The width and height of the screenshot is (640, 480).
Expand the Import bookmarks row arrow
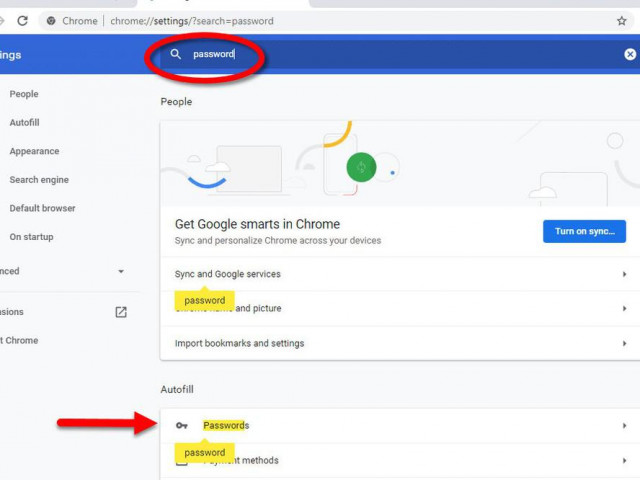point(624,343)
